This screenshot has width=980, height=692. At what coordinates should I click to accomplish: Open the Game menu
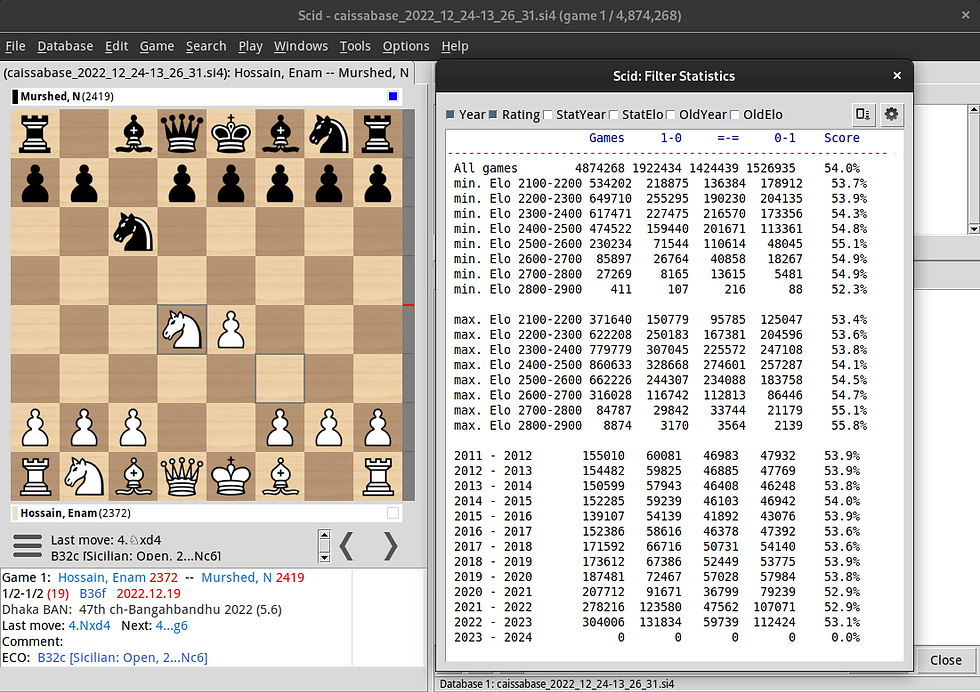[x=157, y=46]
